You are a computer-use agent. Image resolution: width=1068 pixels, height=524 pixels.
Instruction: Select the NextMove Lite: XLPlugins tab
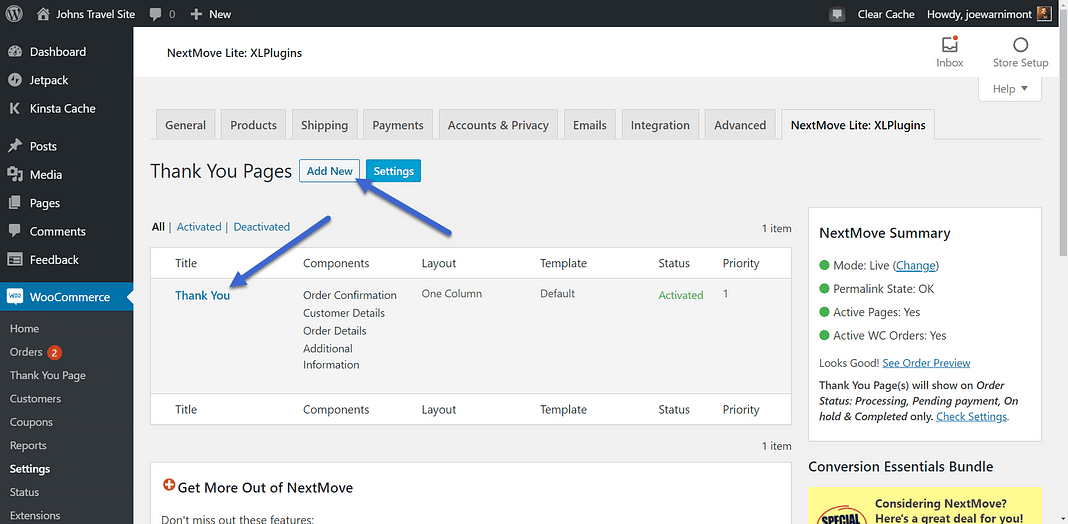click(858, 125)
